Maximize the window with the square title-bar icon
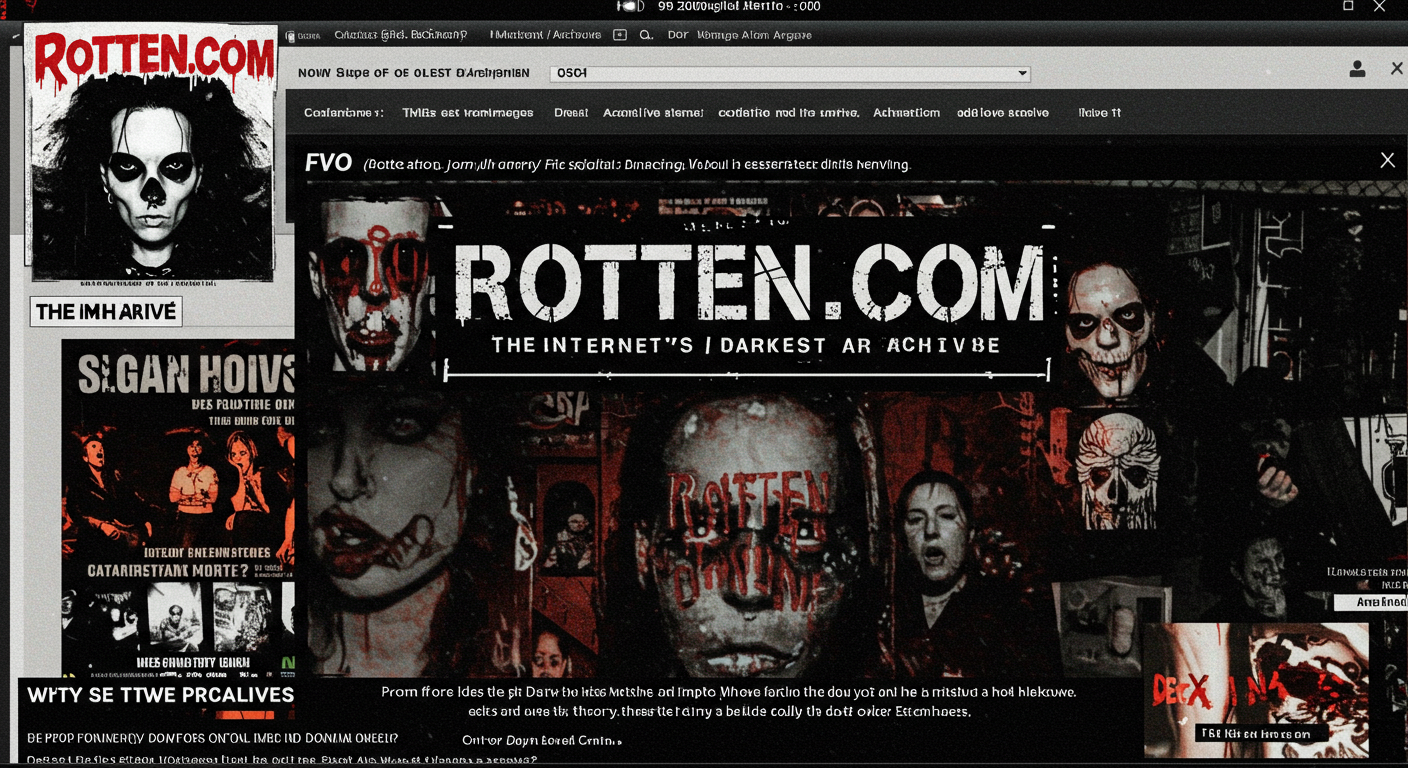This screenshot has width=1408, height=768. pyautogui.click(x=1348, y=6)
